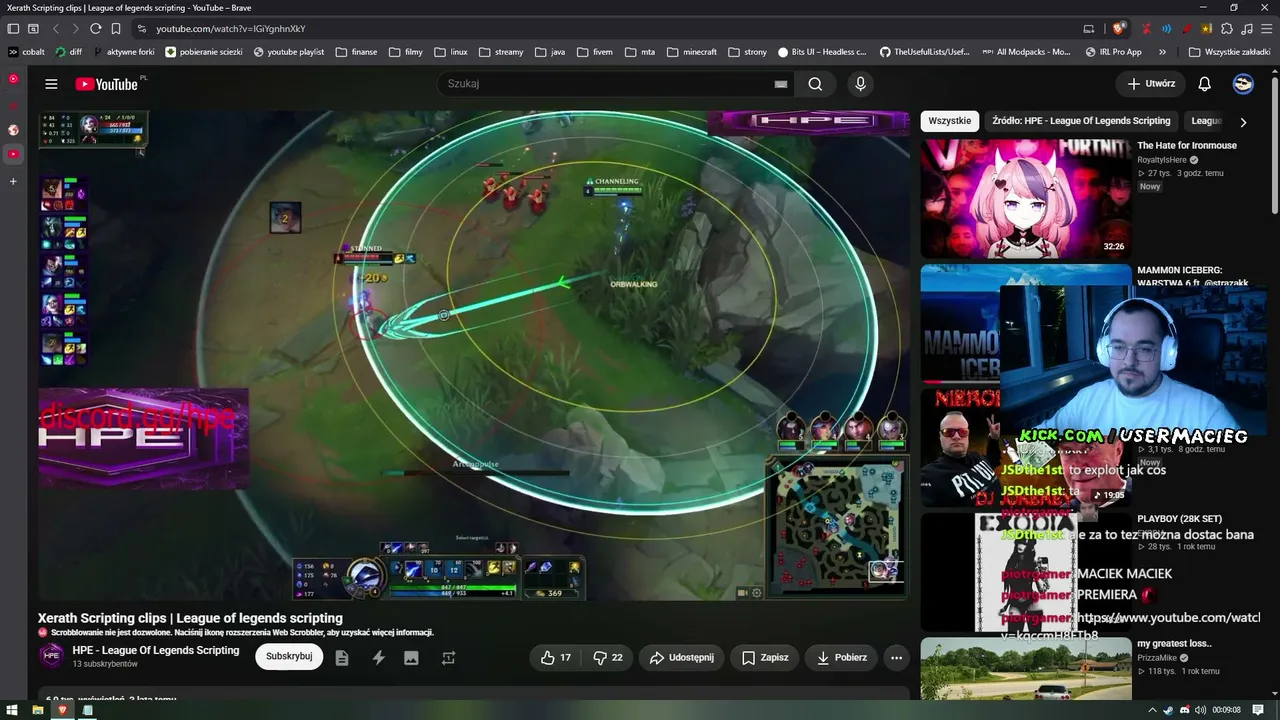The image size is (1280, 720).
Task: Bookmark this page in Brave
Action: tap(116, 29)
